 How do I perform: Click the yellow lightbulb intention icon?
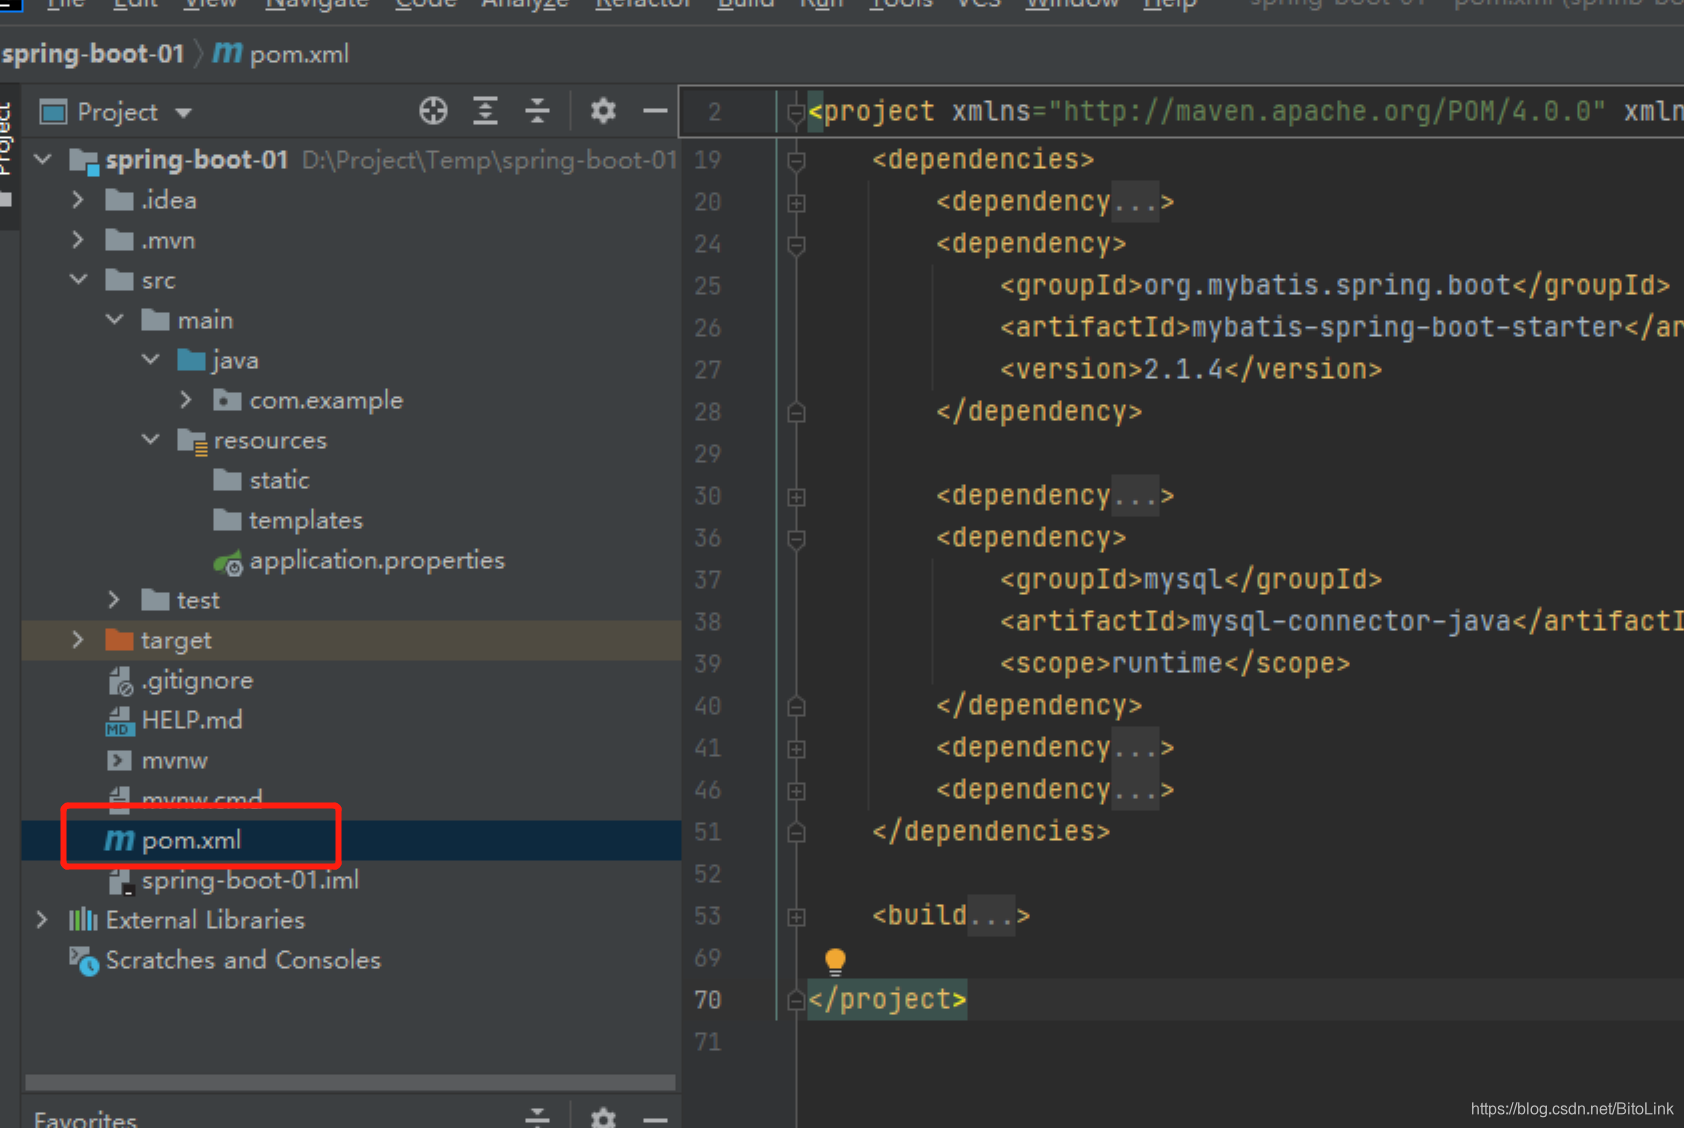tap(835, 961)
